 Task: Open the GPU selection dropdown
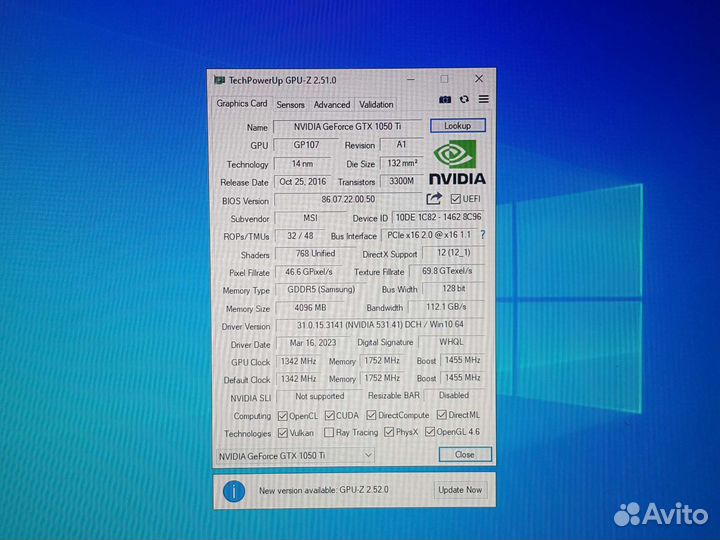294,456
